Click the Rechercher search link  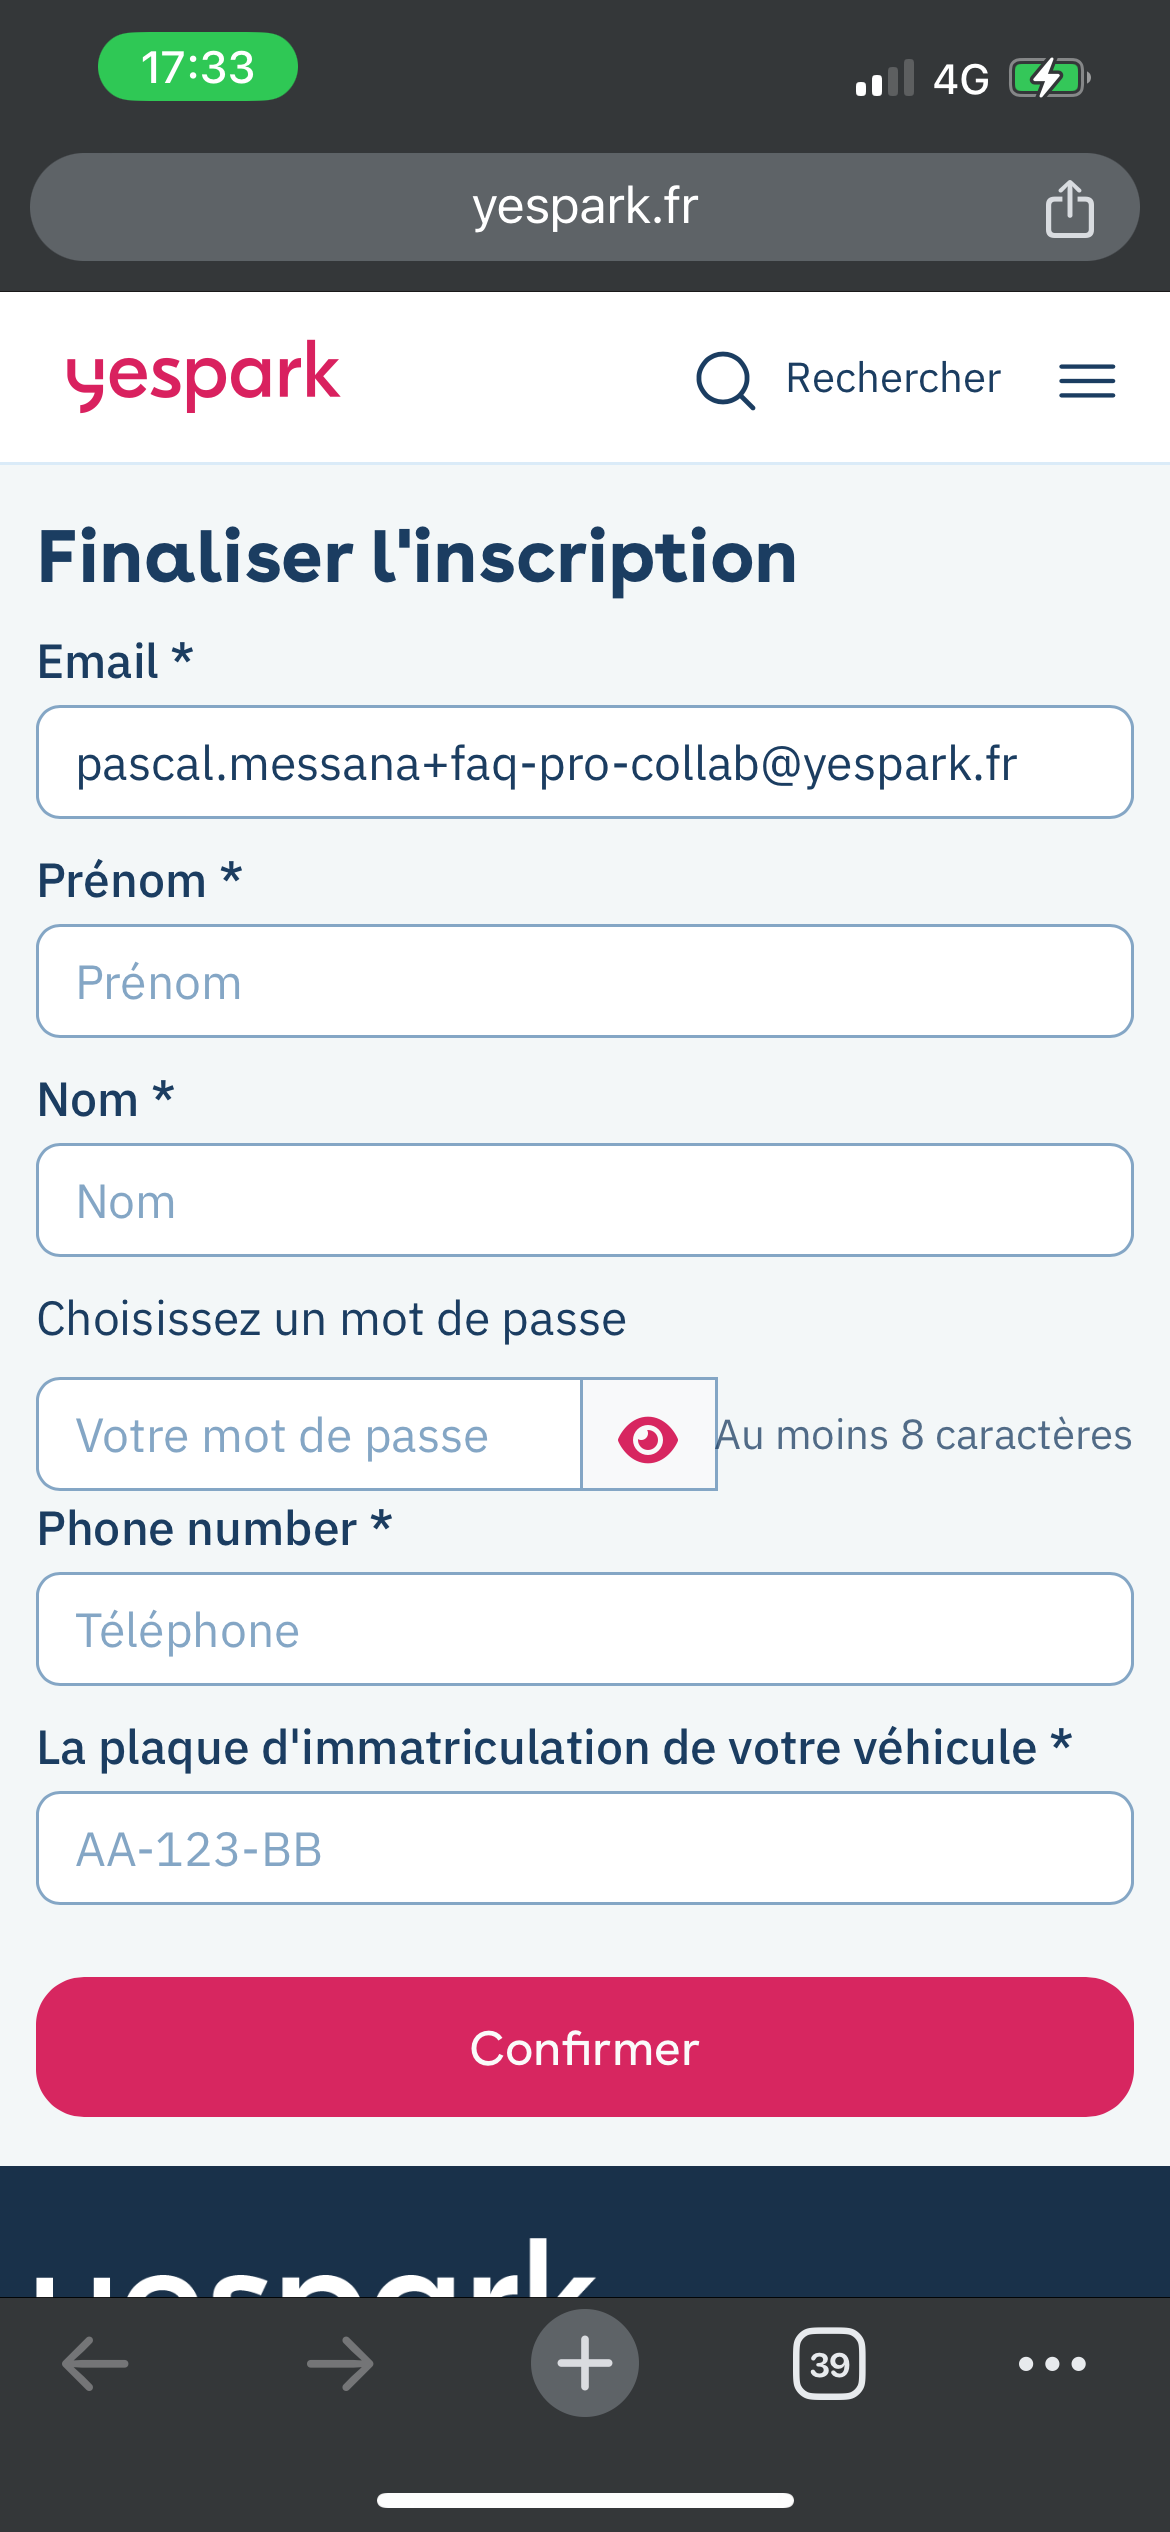click(x=893, y=379)
